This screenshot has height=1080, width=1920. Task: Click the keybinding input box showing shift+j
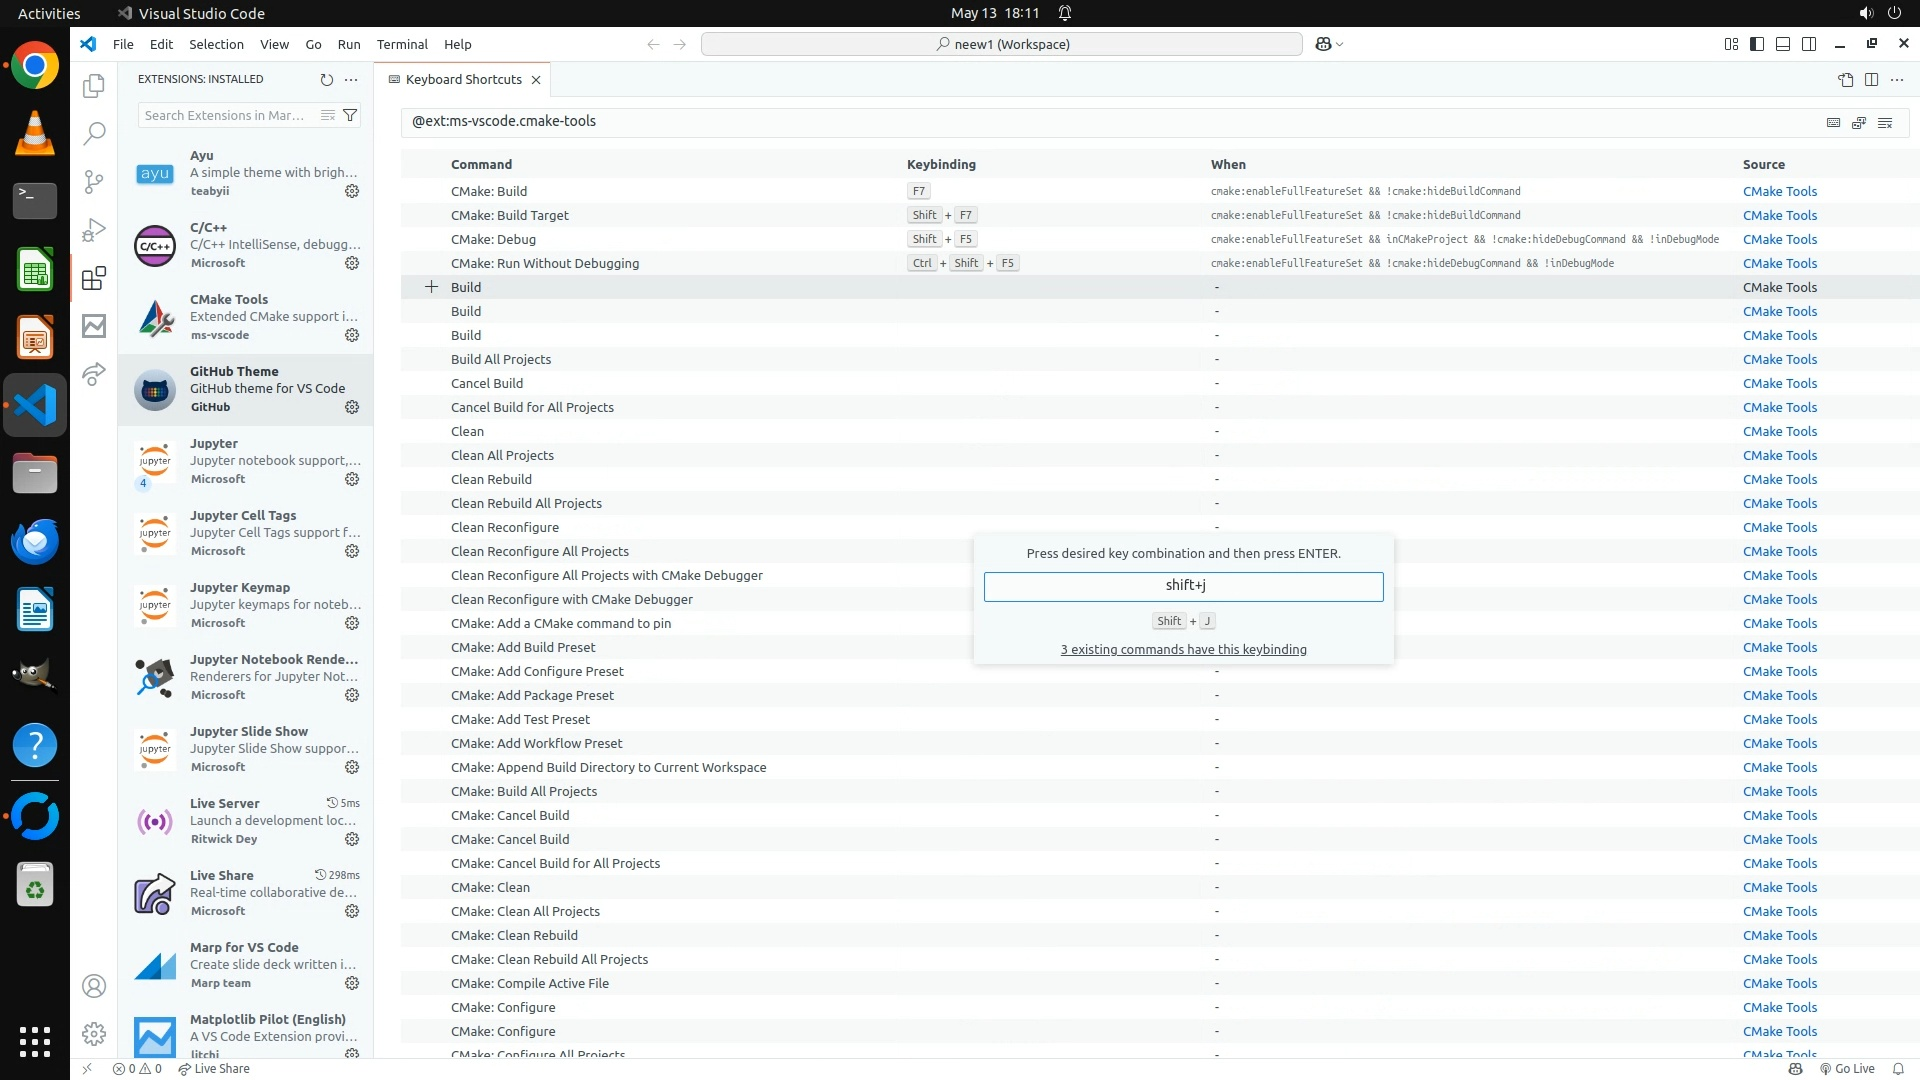coord(1183,586)
